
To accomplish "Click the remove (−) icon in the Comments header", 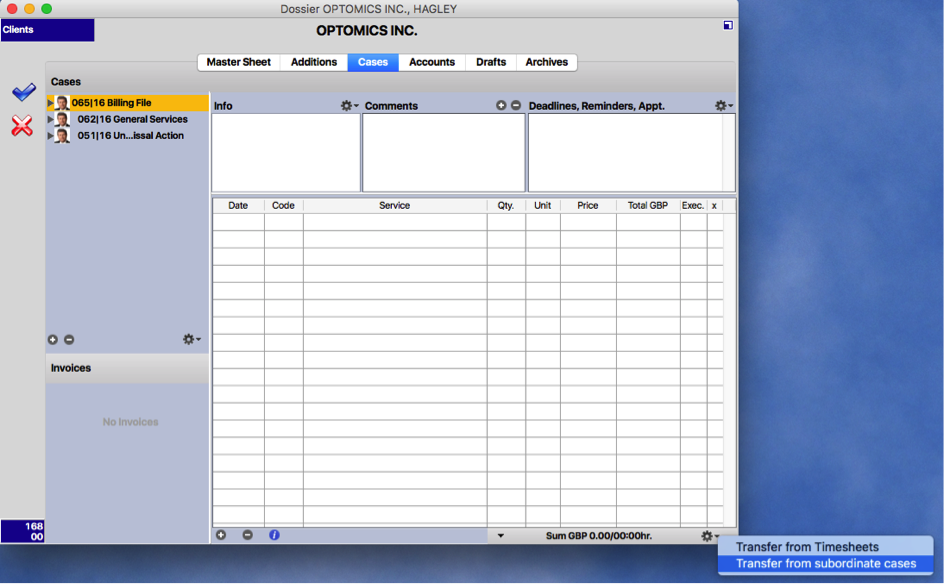I will (514, 104).
